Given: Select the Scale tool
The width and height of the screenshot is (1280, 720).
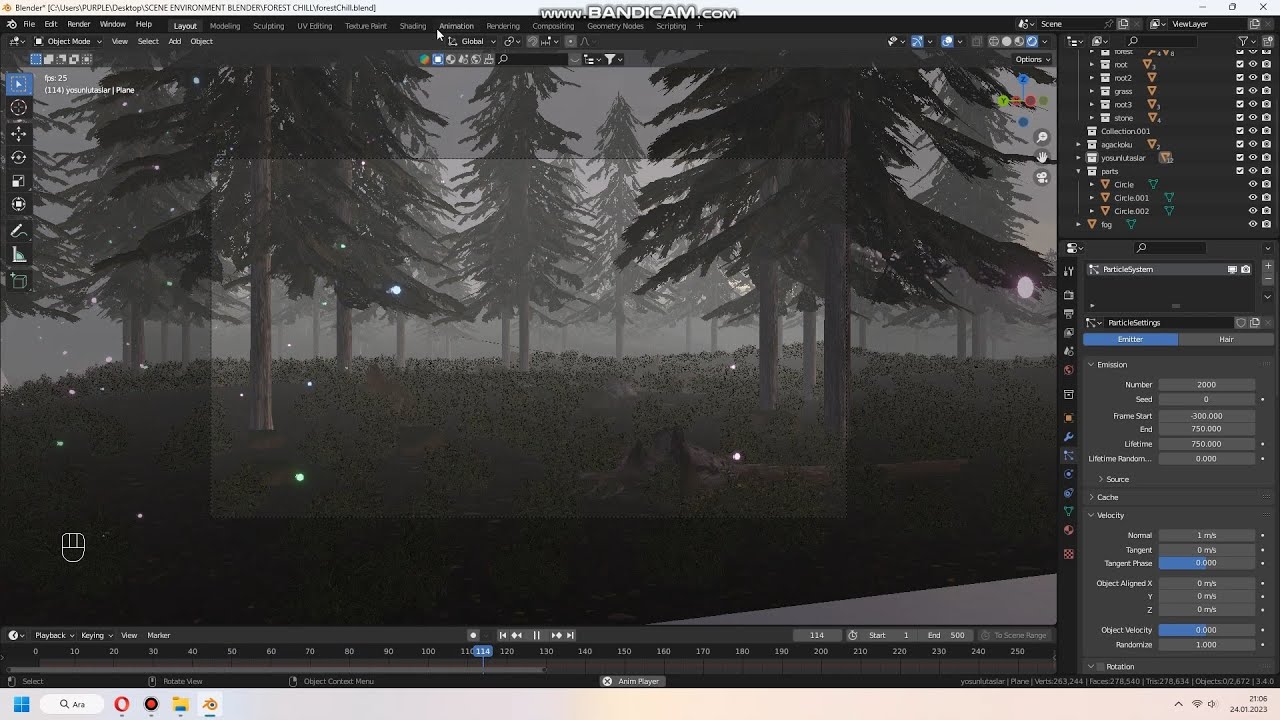Looking at the screenshot, I should 19,181.
